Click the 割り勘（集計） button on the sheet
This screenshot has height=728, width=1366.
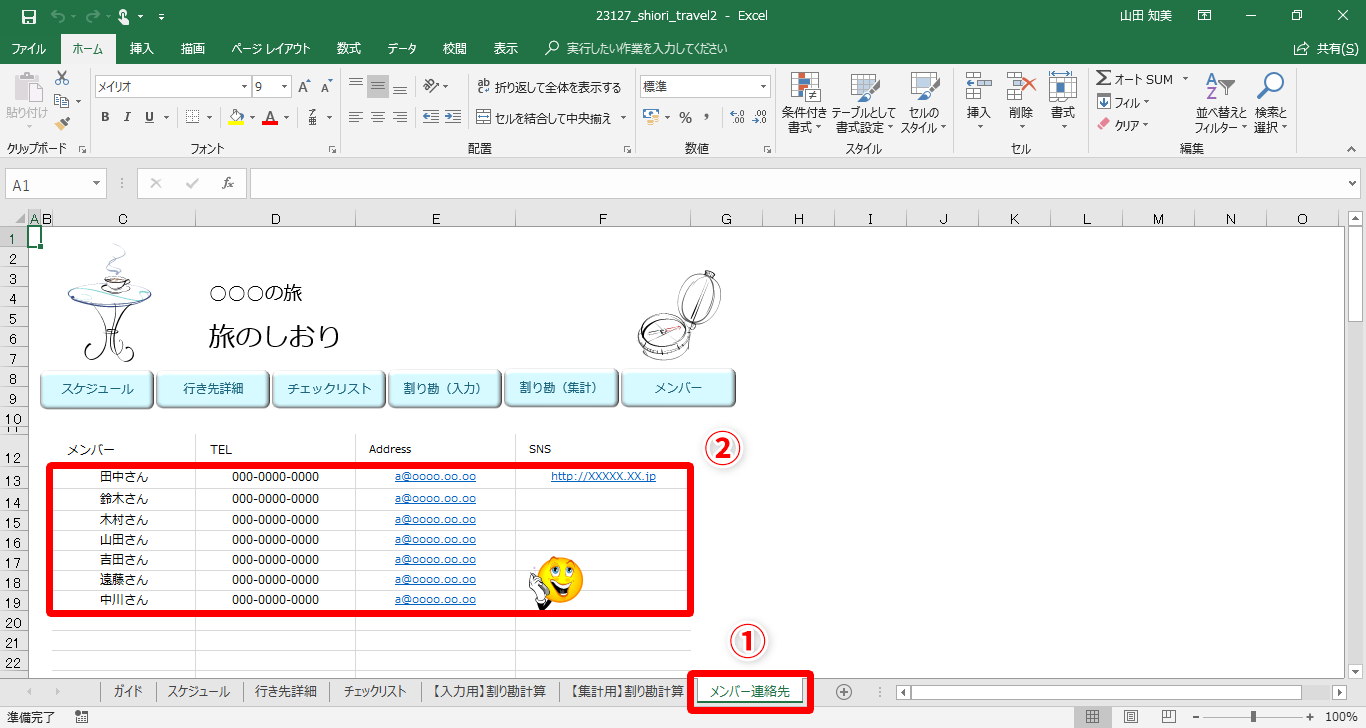[x=561, y=388]
